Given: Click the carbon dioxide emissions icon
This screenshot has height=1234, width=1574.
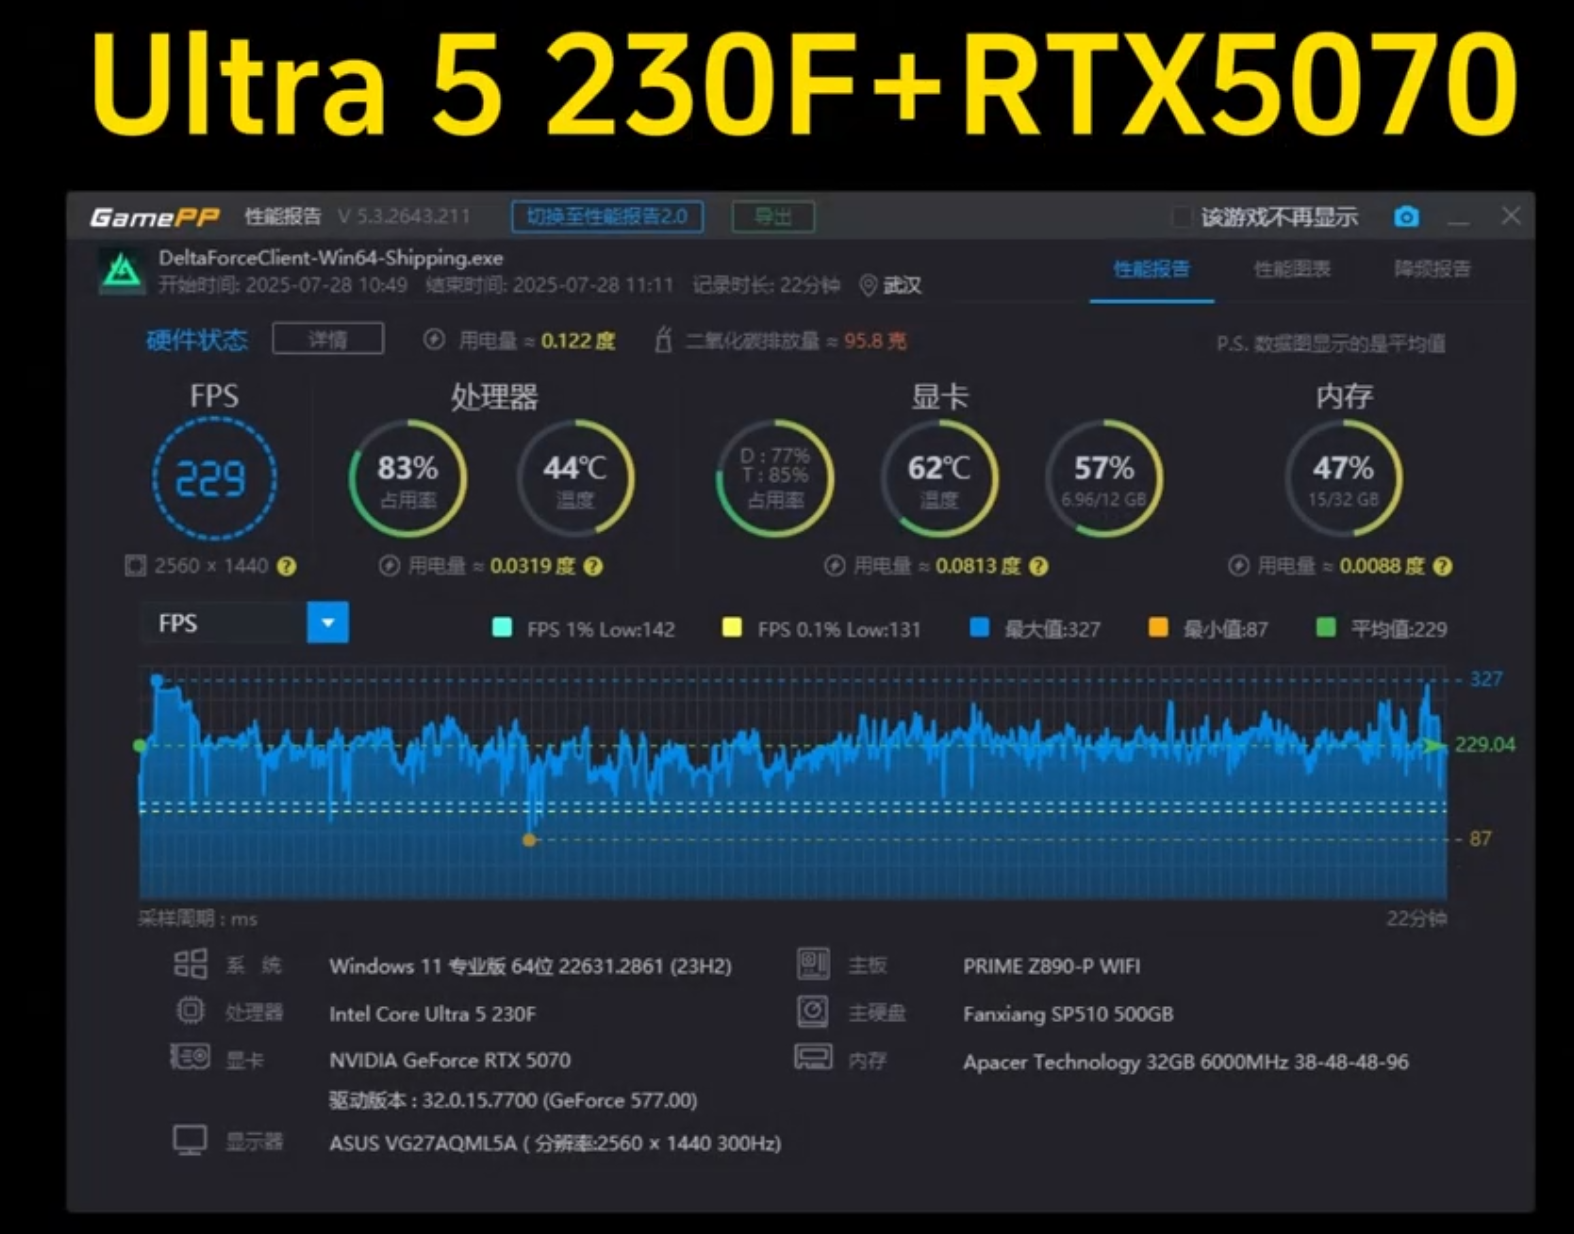Looking at the screenshot, I should (662, 340).
